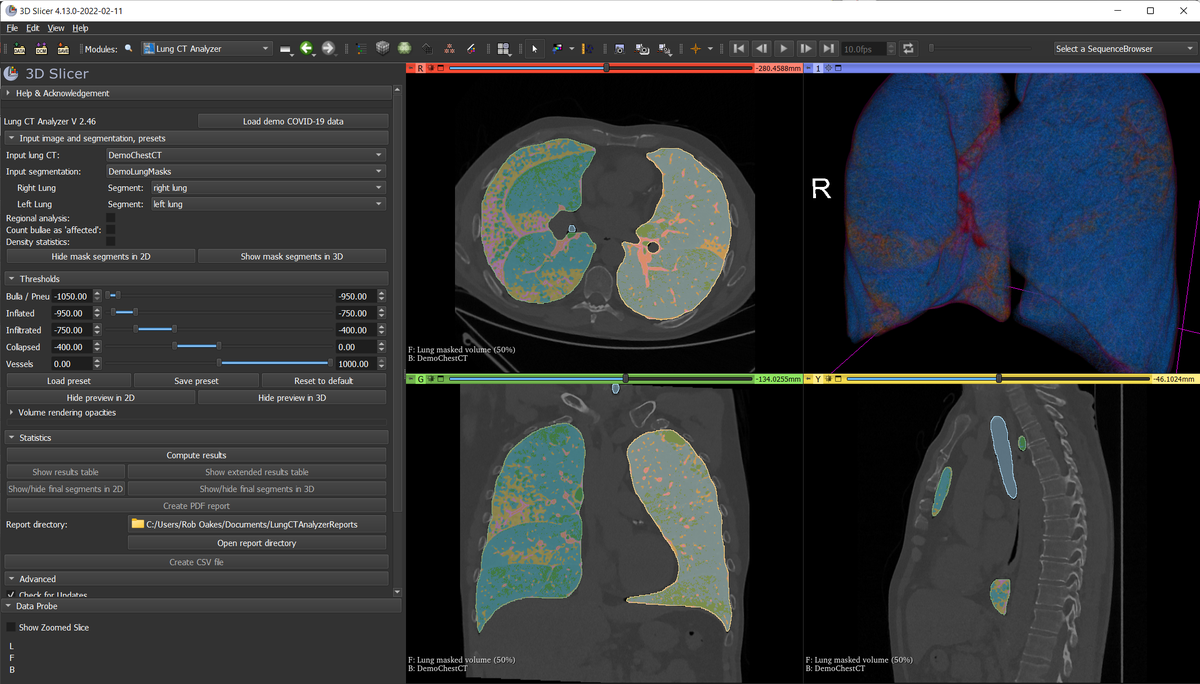Click the screenshot capture icon
This screenshot has width=1200, height=684.
click(x=619, y=48)
